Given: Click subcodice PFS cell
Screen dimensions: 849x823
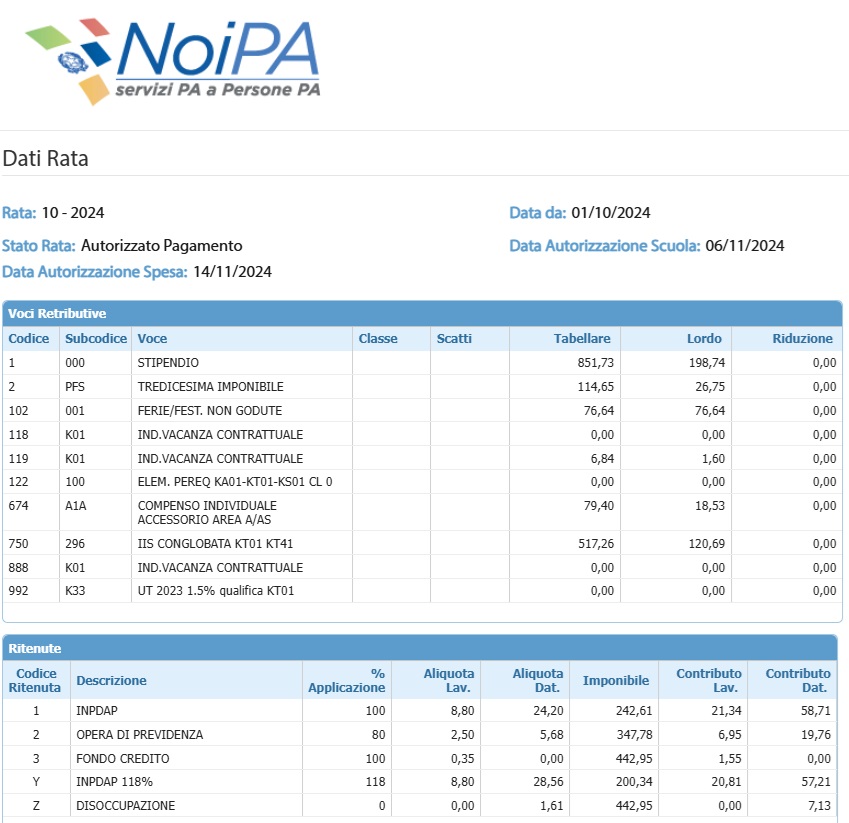Looking at the screenshot, I should [75, 387].
